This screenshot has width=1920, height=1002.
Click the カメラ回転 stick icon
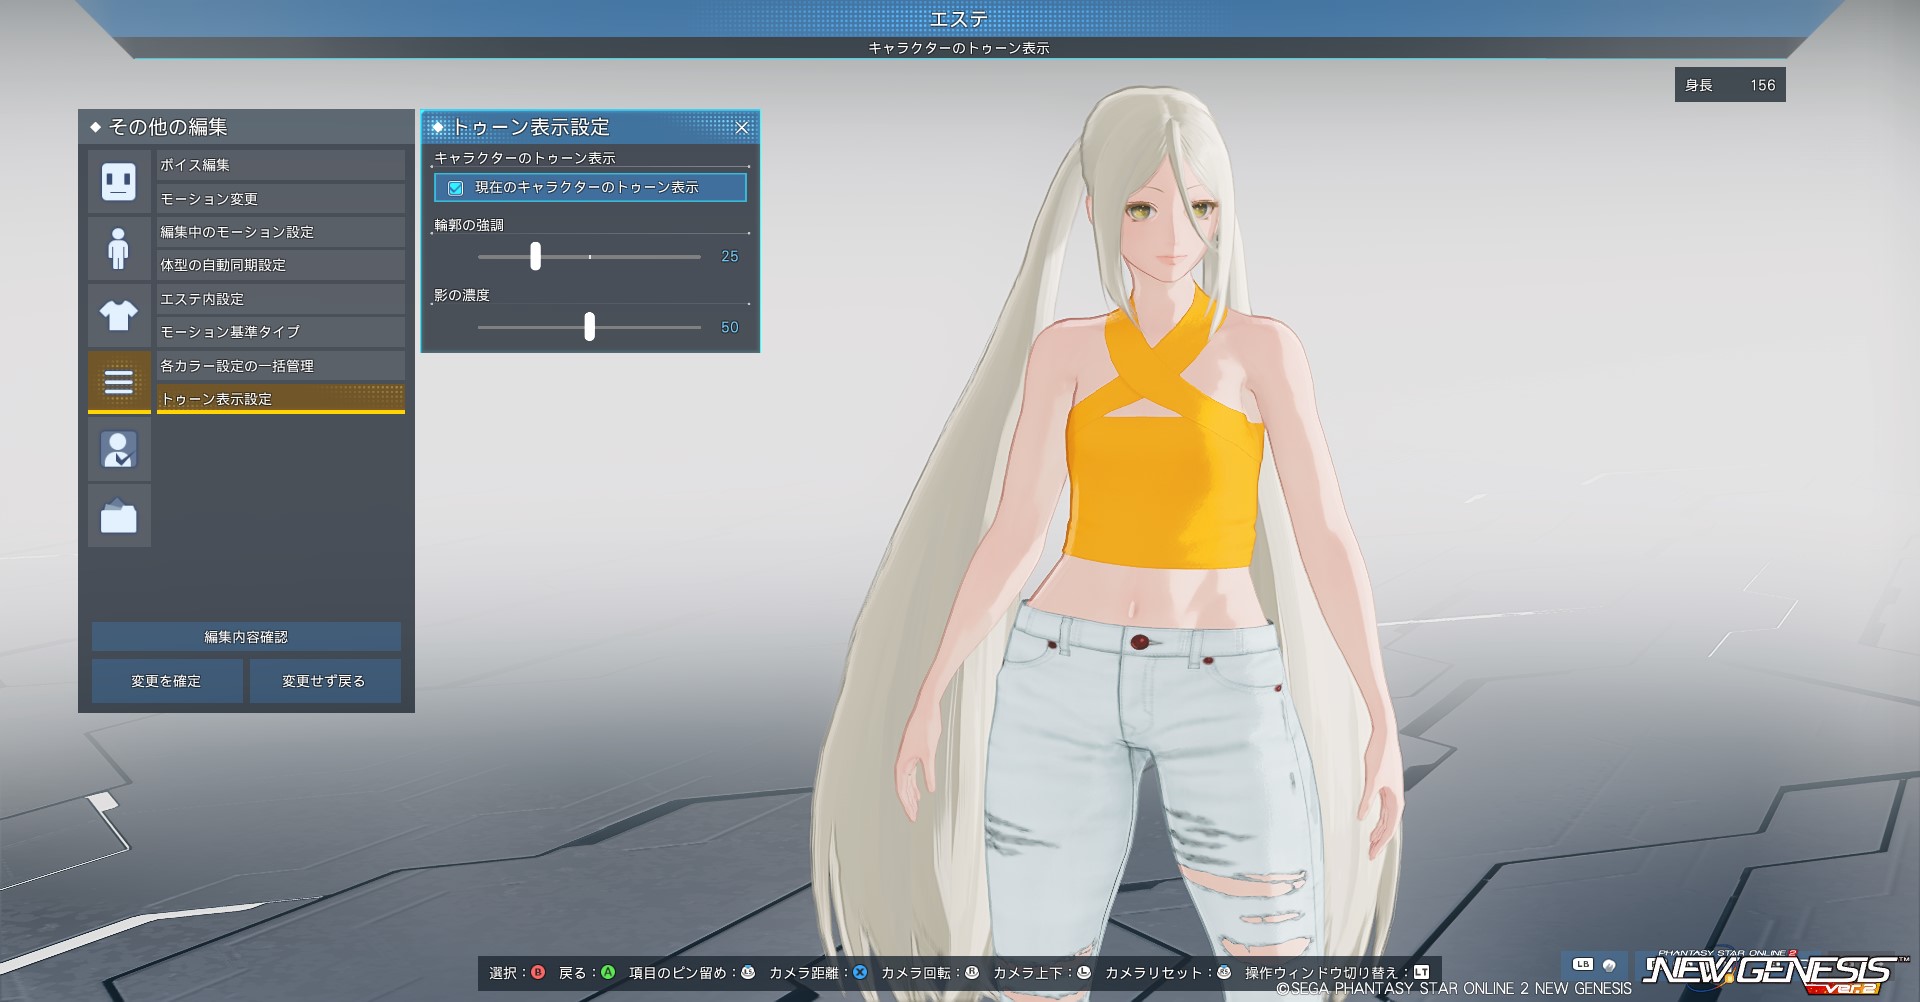click(x=971, y=972)
